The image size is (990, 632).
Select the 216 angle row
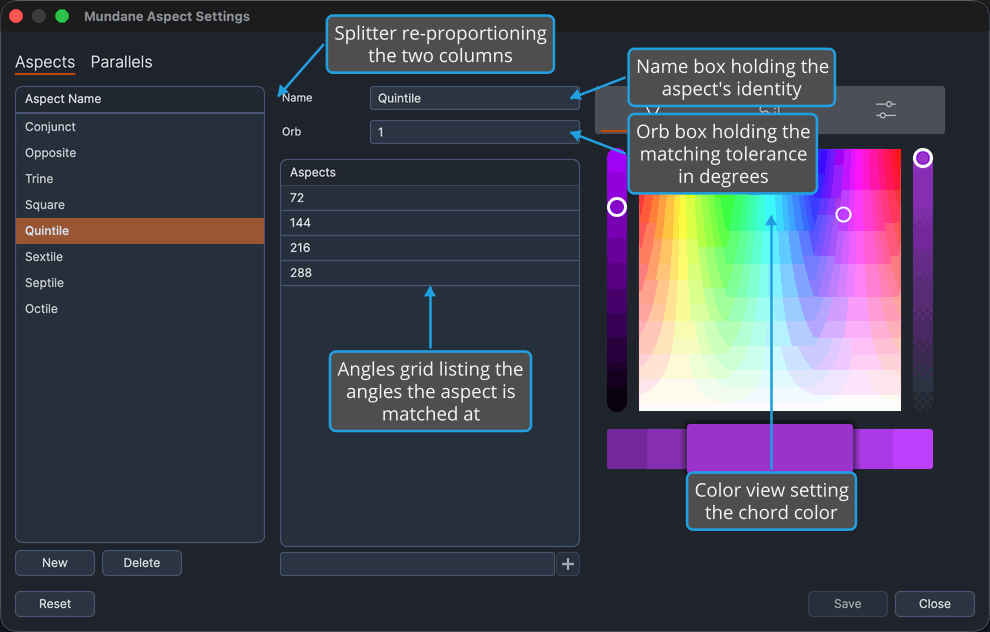point(429,247)
